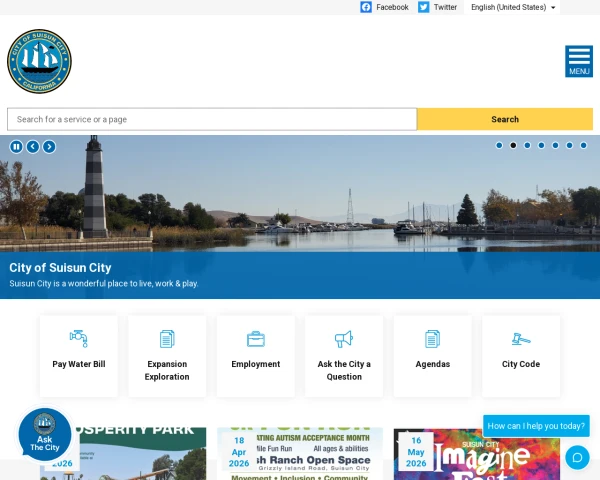
Task: Click the Ask The City round button
Action: pyautogui.click(x=44, y=434)
